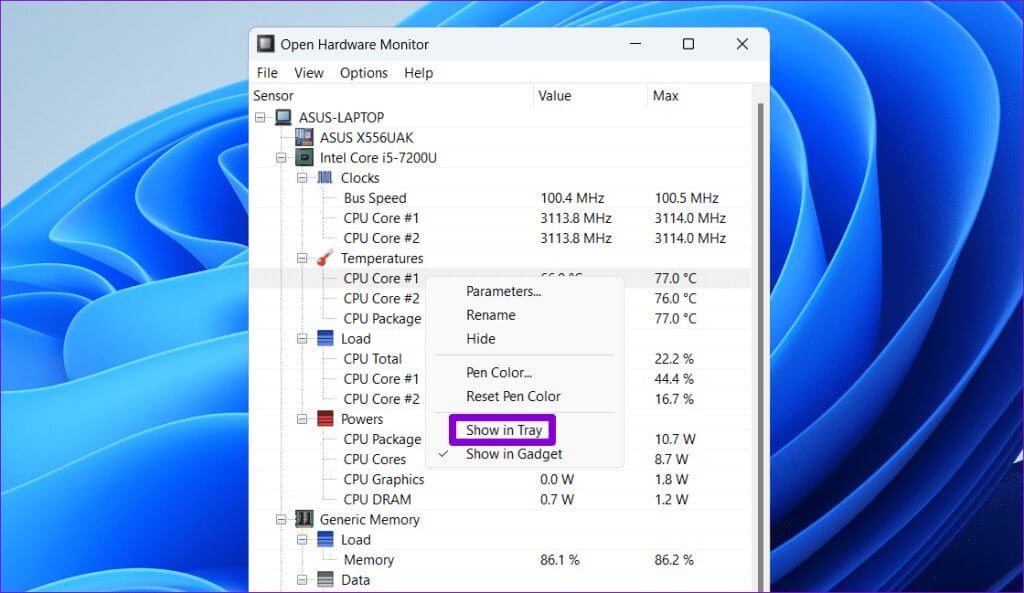This screenshot has width=1024, height=593.
Task: Click the 10.7 W CPU Package max value
Action: pyautogui.click(x=675, y=439)
